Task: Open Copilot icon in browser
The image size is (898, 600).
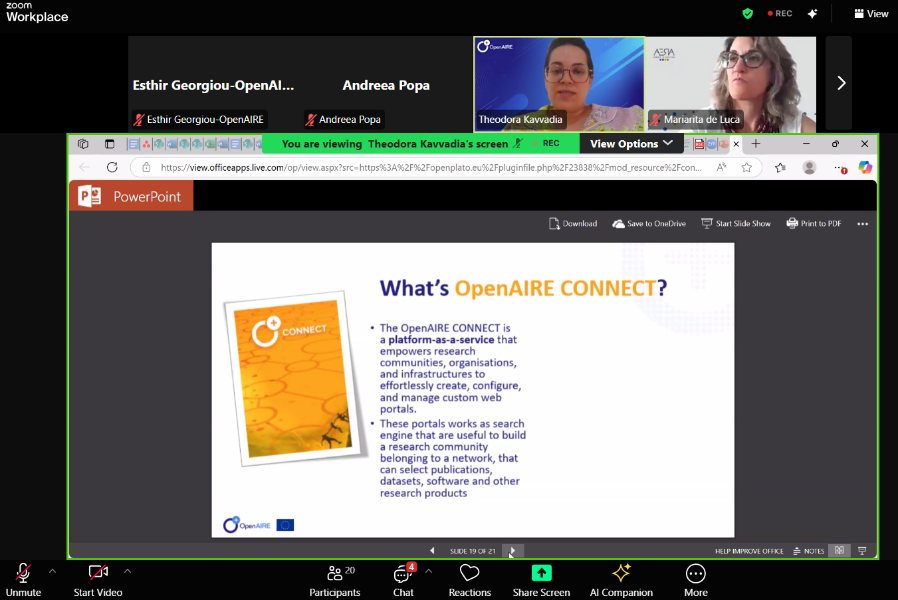Action: (865, 167)
